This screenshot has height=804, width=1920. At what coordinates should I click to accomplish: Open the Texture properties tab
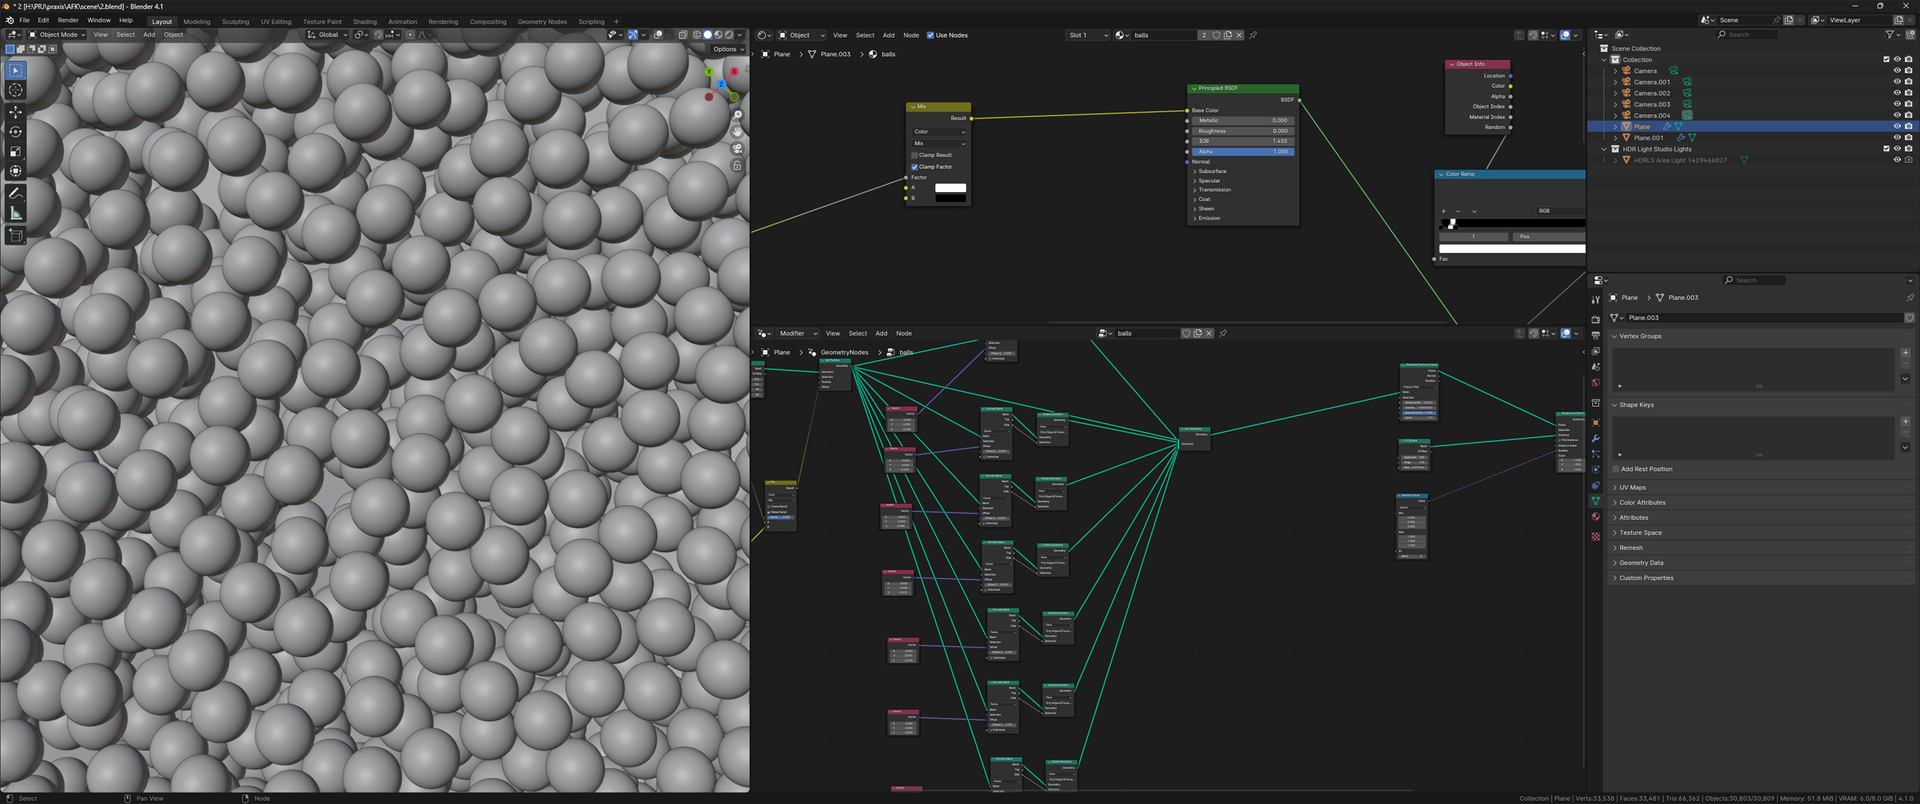point(1595,536)
